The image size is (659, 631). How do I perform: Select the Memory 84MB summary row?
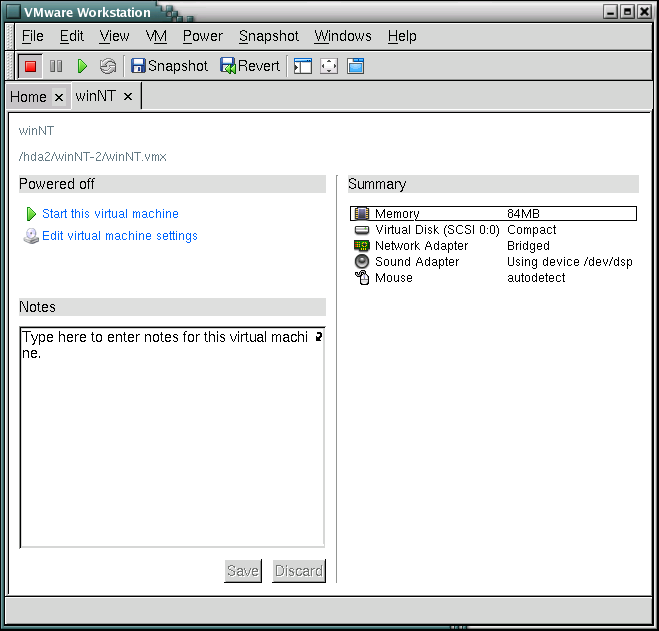click(x=493, y=214)
